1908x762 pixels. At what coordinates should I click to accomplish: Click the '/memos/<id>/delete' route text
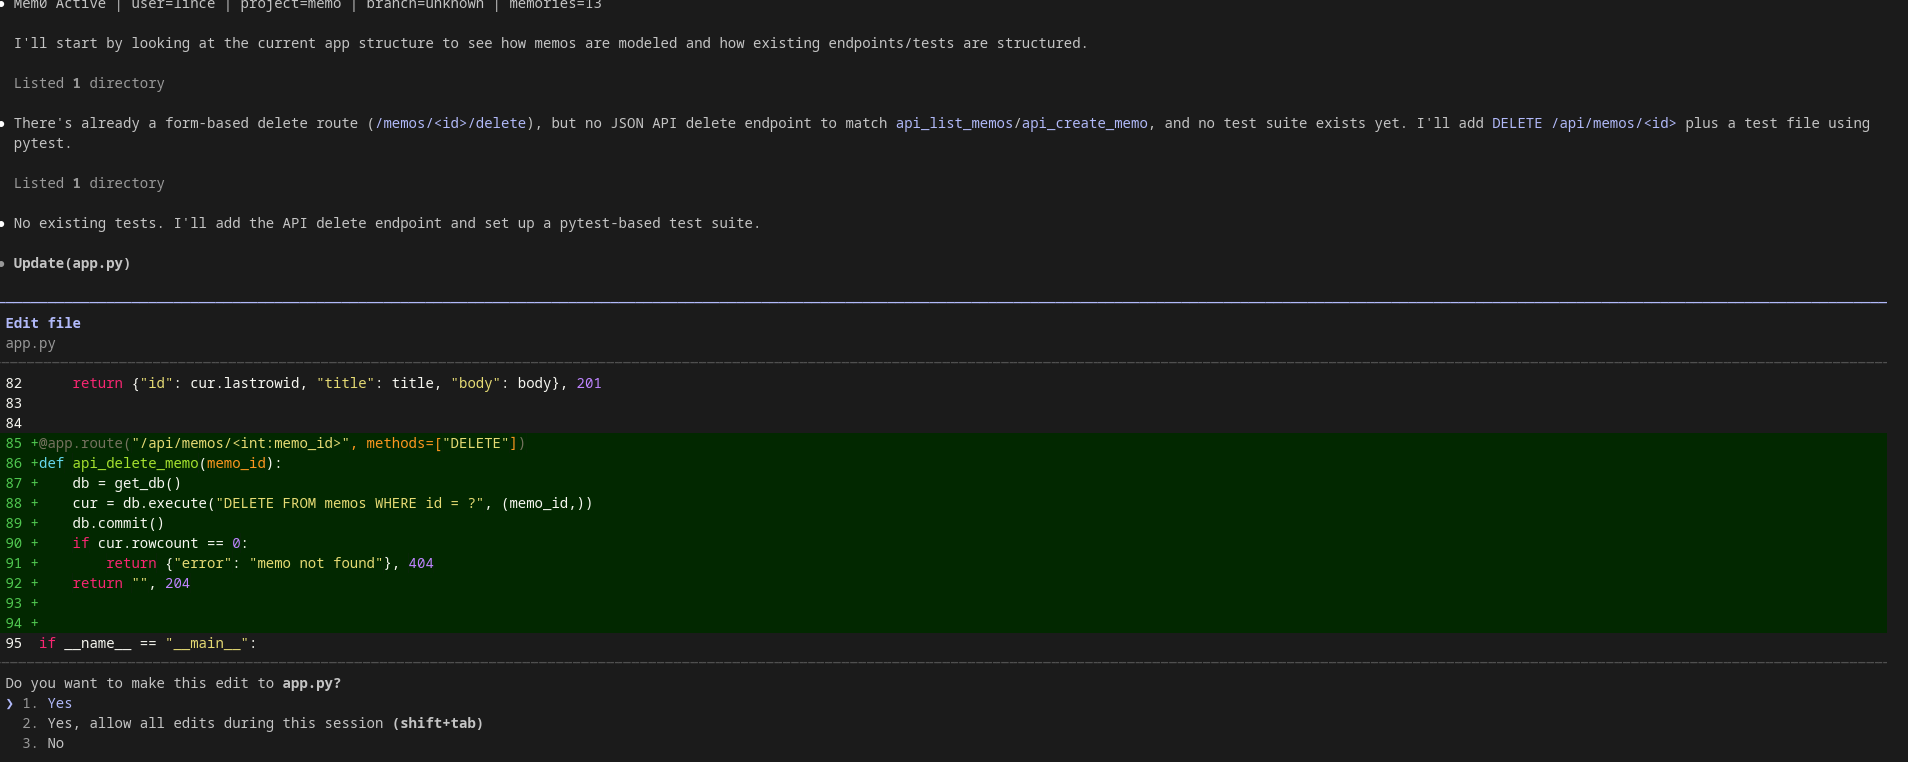(x=451, y=123)
